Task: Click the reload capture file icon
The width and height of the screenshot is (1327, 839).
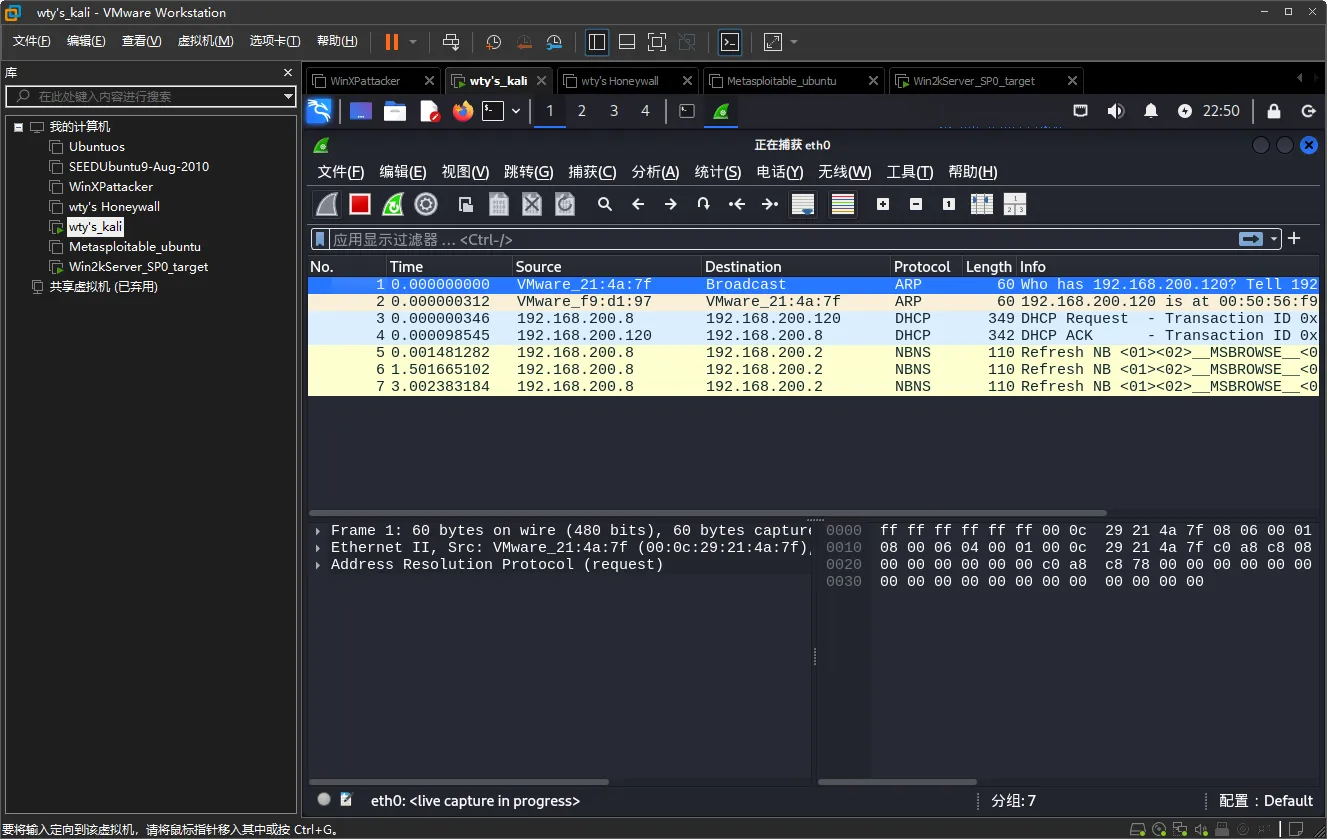Action: [565, 204]
